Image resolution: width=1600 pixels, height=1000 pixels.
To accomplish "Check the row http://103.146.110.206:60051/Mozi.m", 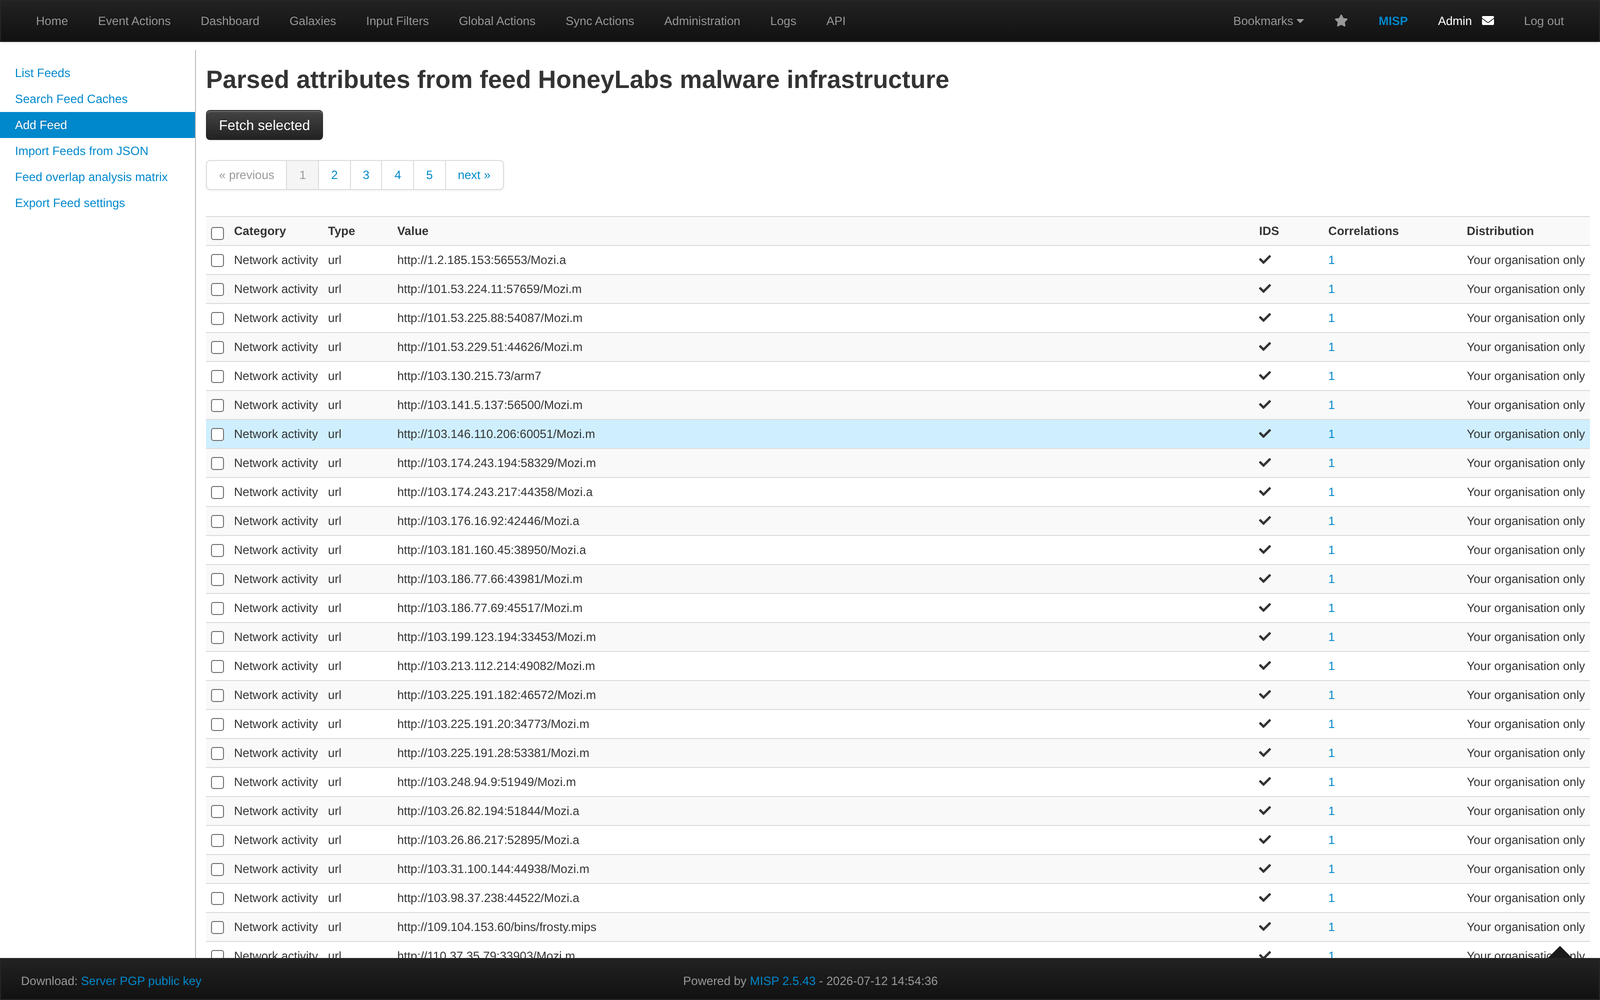I will click(x=217, y=435).
